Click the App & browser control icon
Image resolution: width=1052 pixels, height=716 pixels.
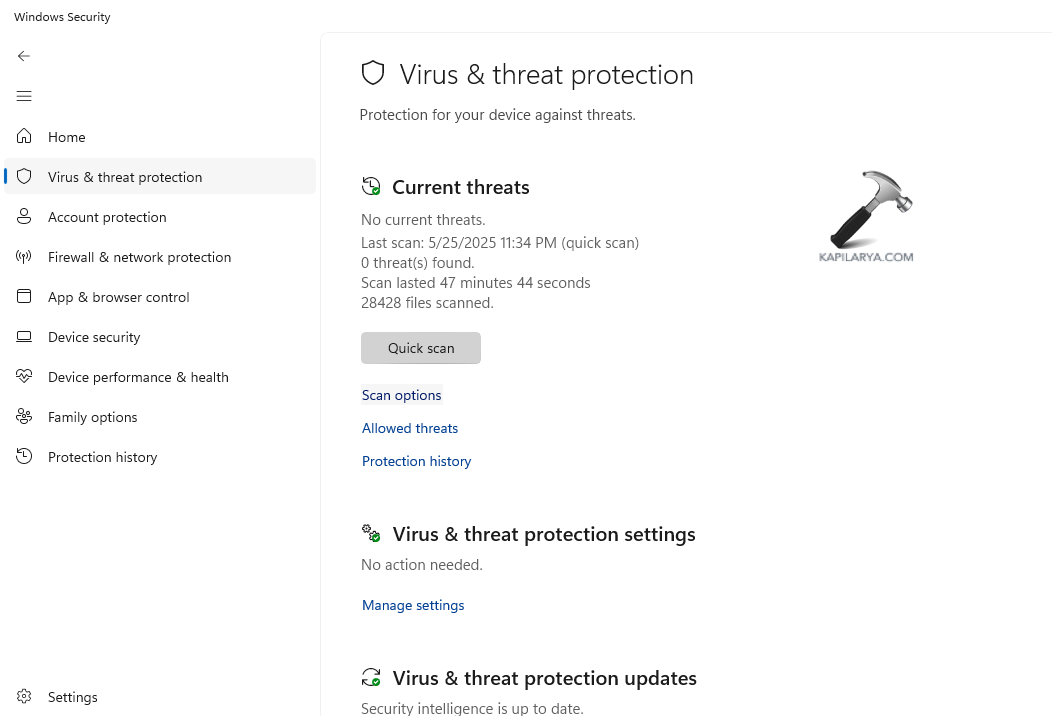coord(24,297)
